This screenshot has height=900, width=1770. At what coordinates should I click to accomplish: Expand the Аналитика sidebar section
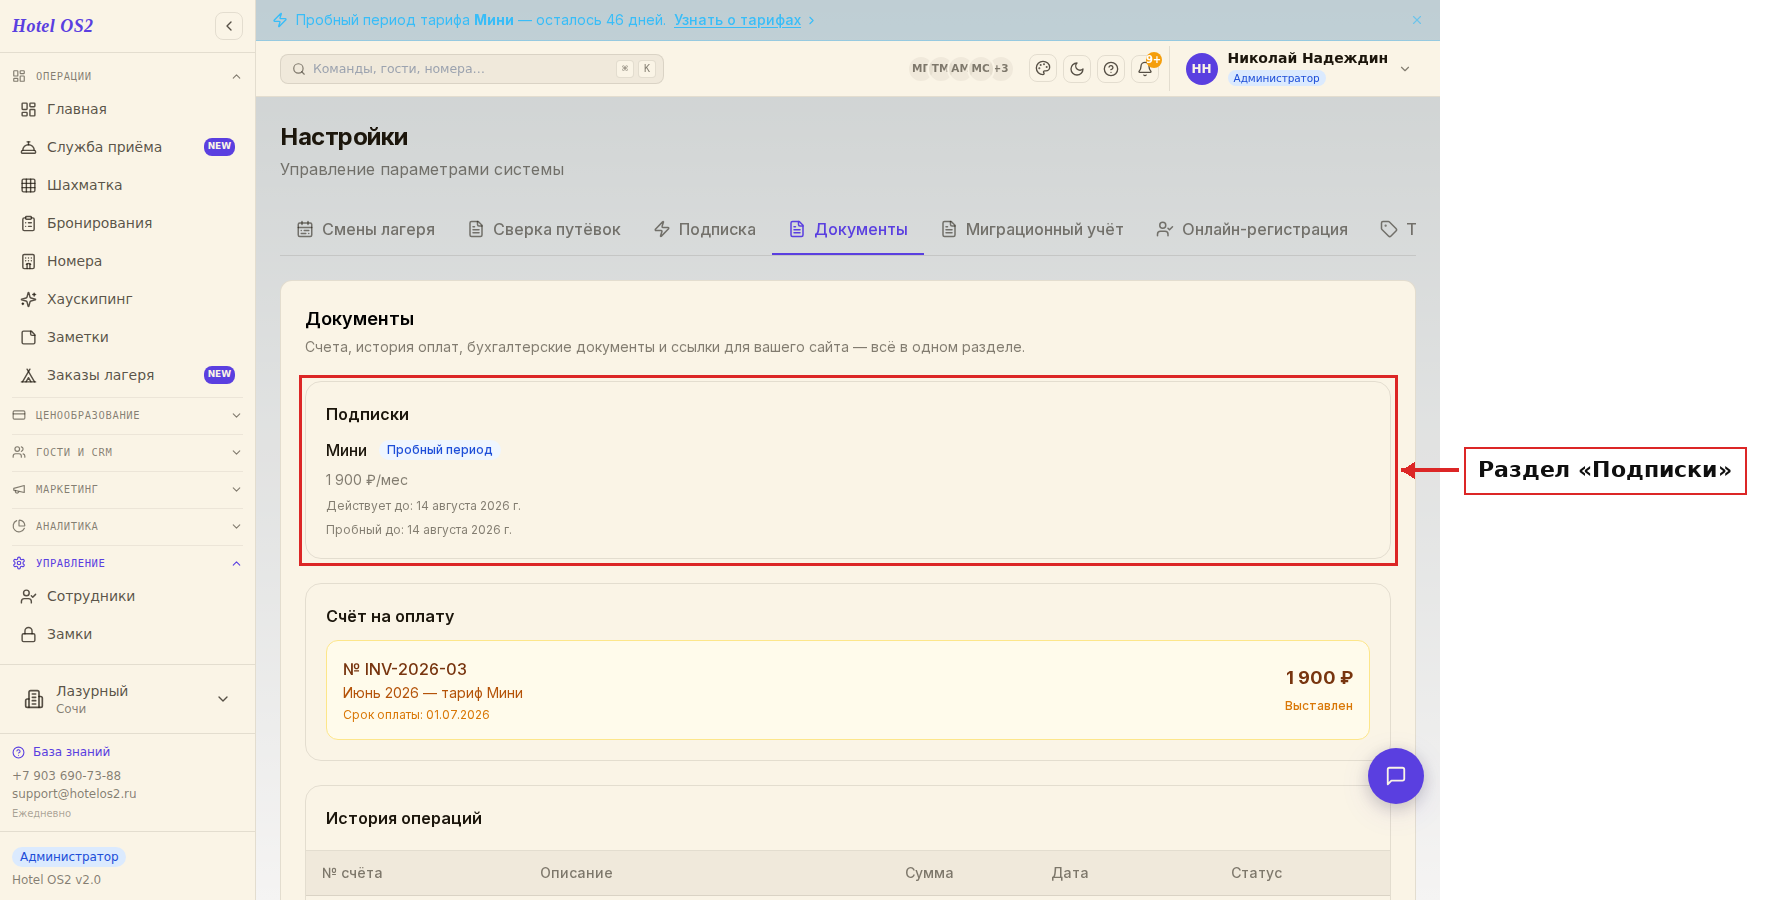pos(127,526)
